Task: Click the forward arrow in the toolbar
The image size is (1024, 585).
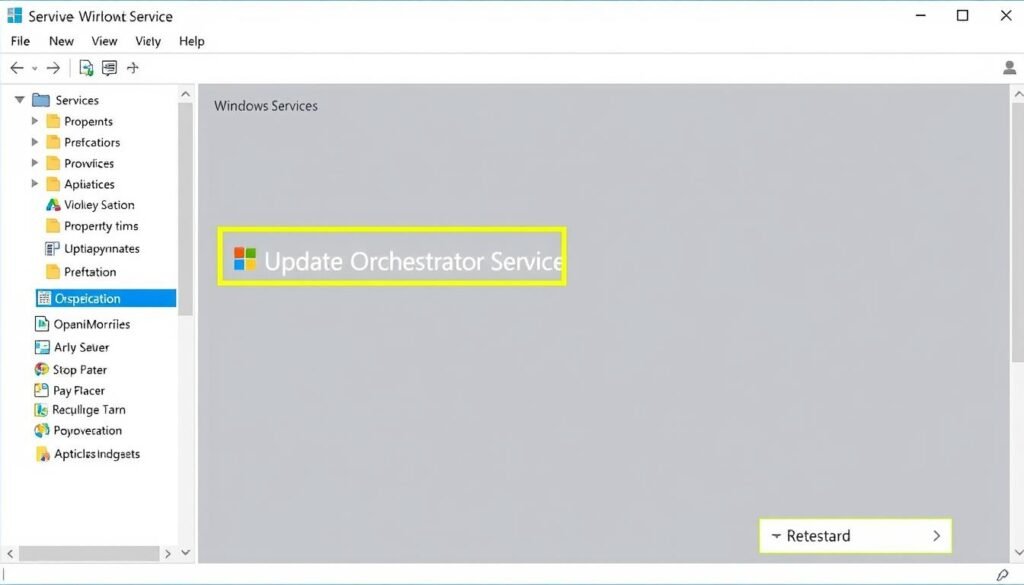Action: 54,68
